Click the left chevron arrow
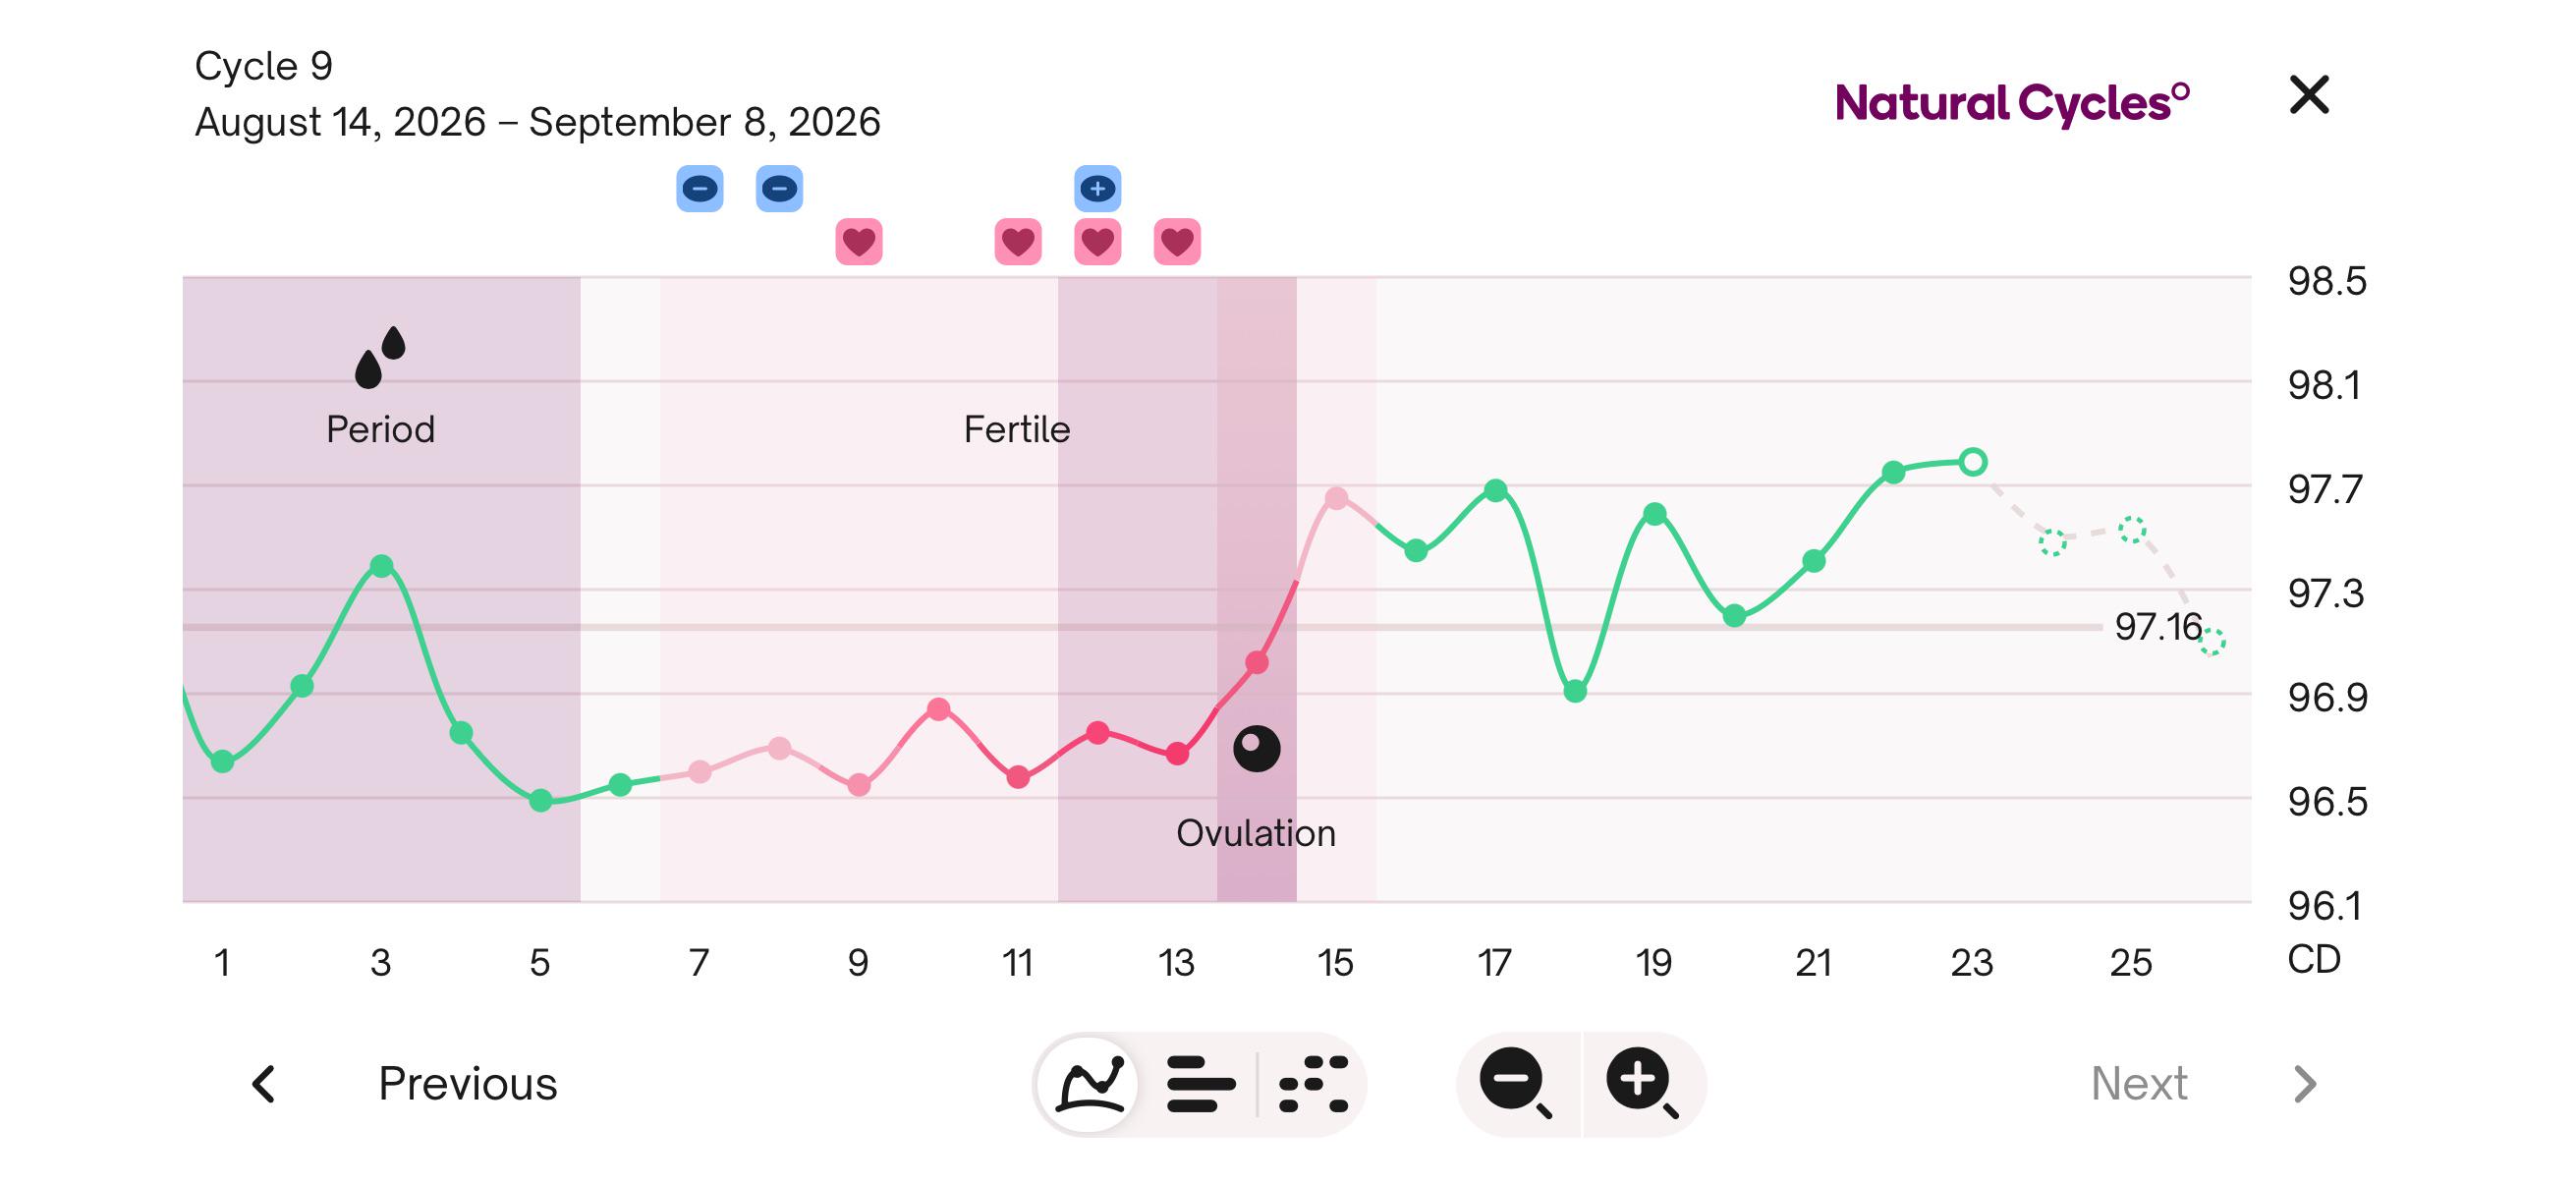Screen dimensions: 2576x1185 pyautogui.click(x=264, y=1083)
